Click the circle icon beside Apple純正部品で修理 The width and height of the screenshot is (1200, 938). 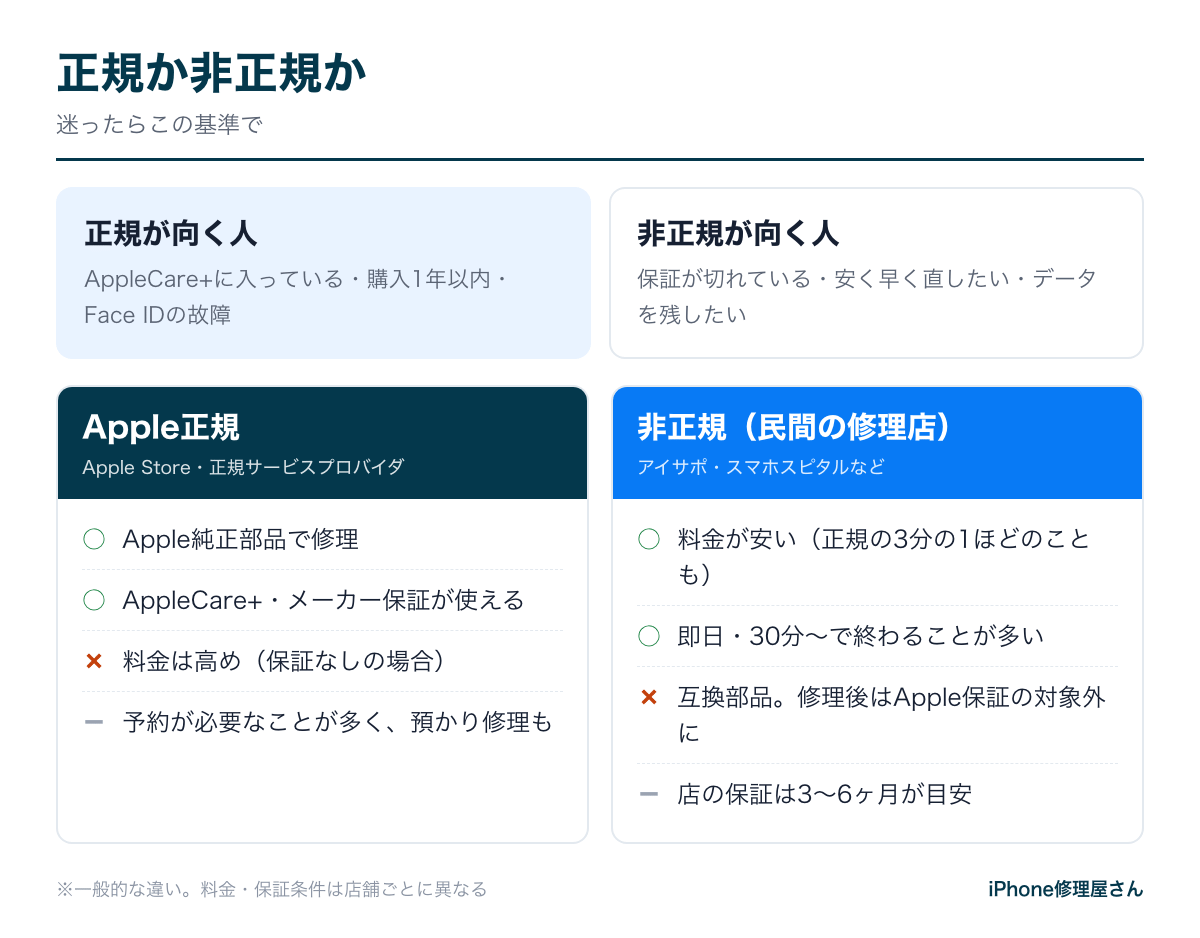point(94,540)
